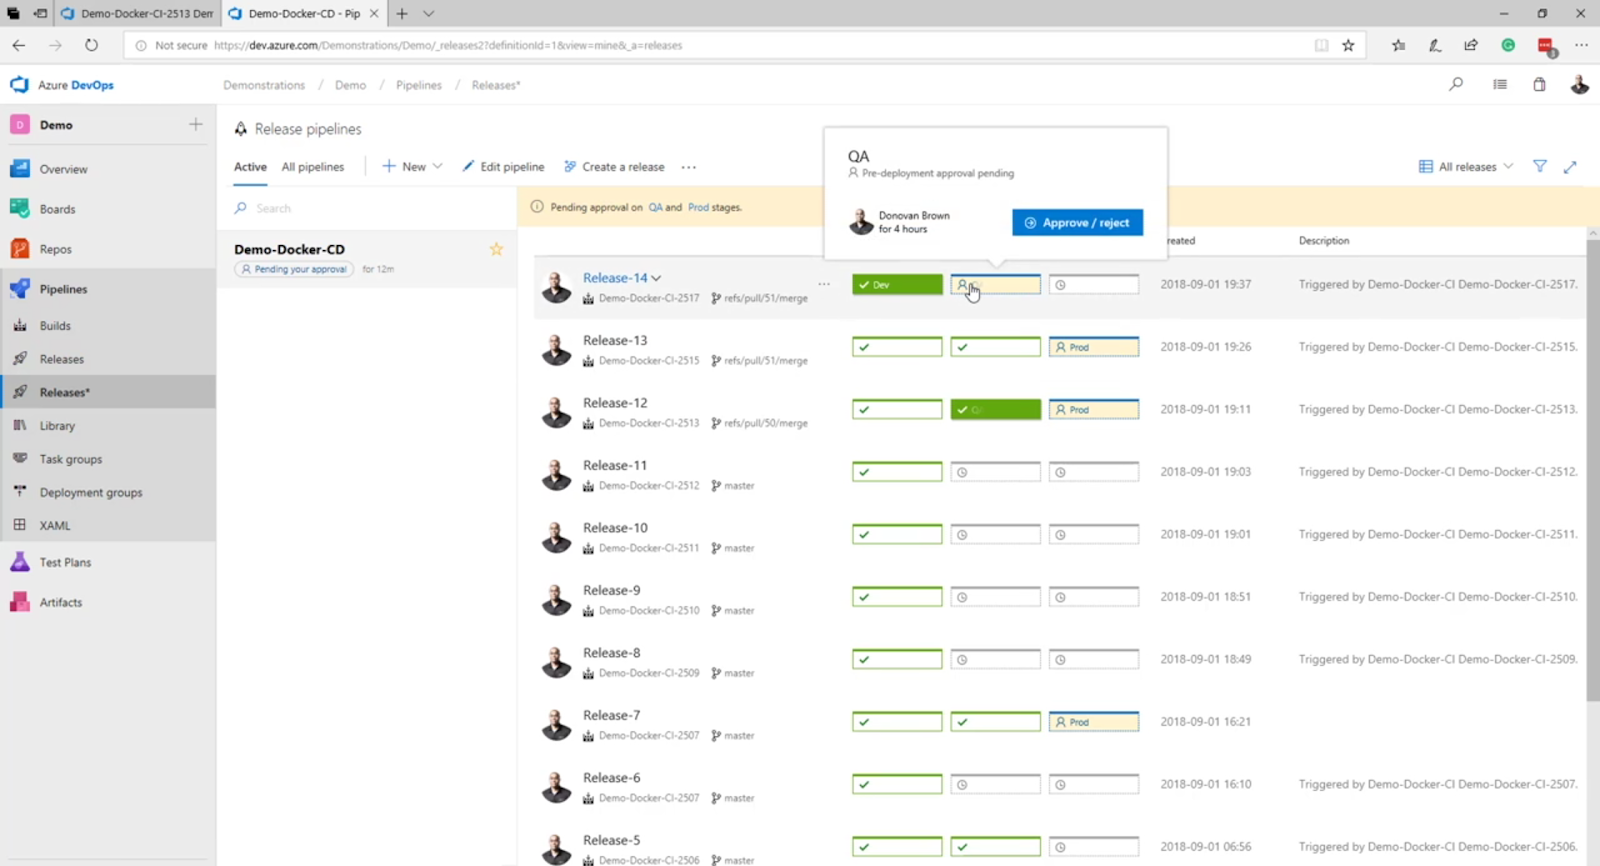Click the first stage of Release-11
Viewport: 1600px width, 866px height.
click(x=897, y=472)
